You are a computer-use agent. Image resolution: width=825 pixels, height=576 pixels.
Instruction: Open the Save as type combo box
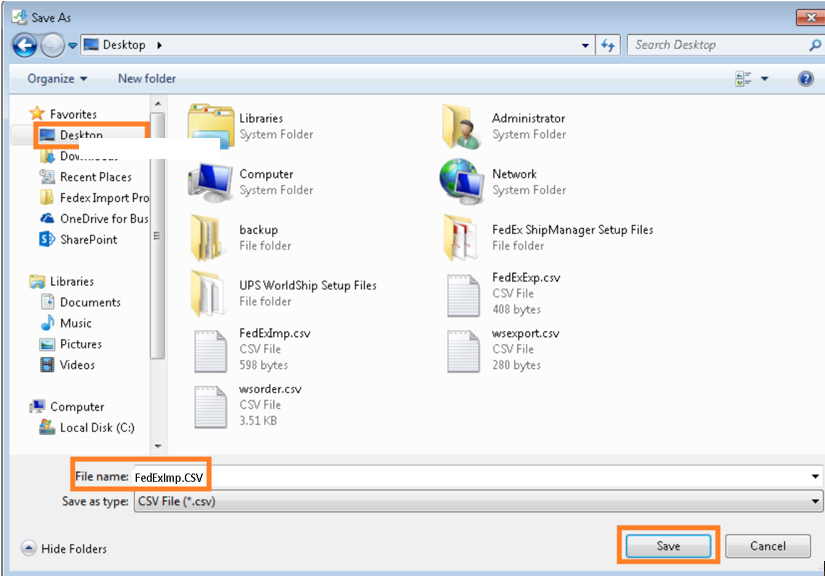(478, 501)
